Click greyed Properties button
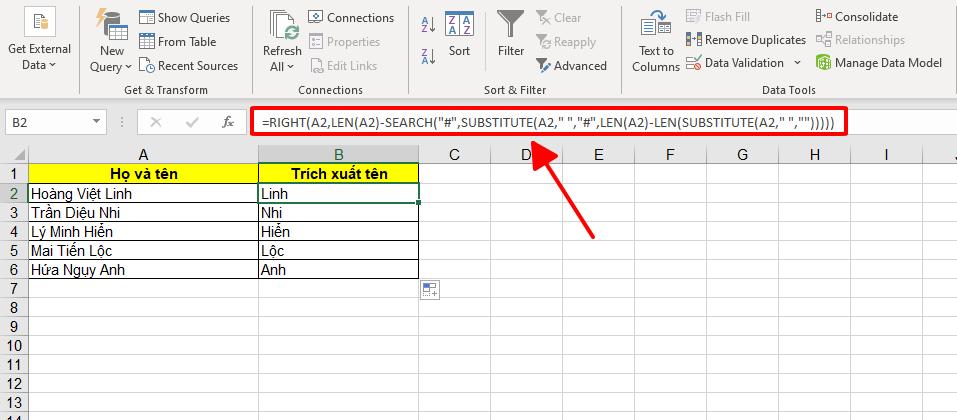Screen dimensions: 957x420 (345, 42)
